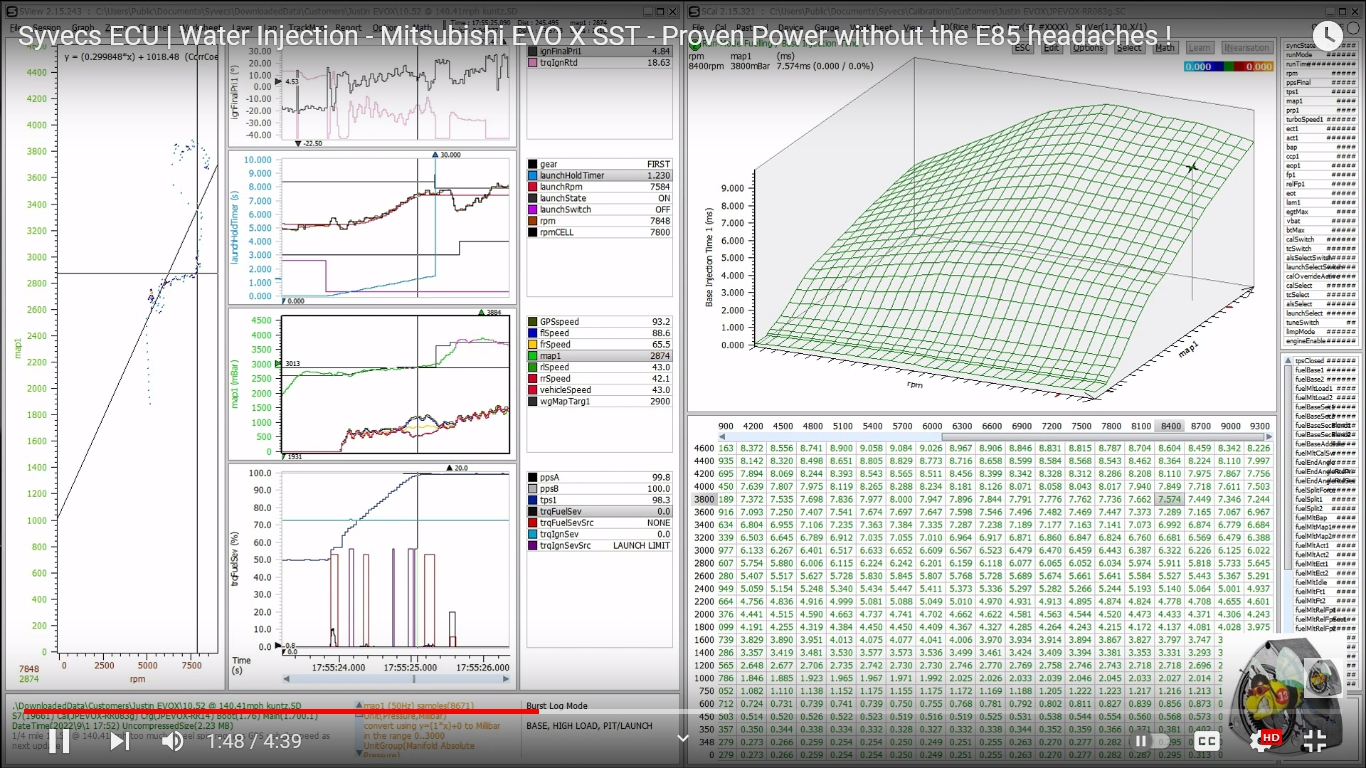Viewport: 1366px width, 768px height.
Task: Click the Watch Later clock icon
Action: [x=1327, y=36]
